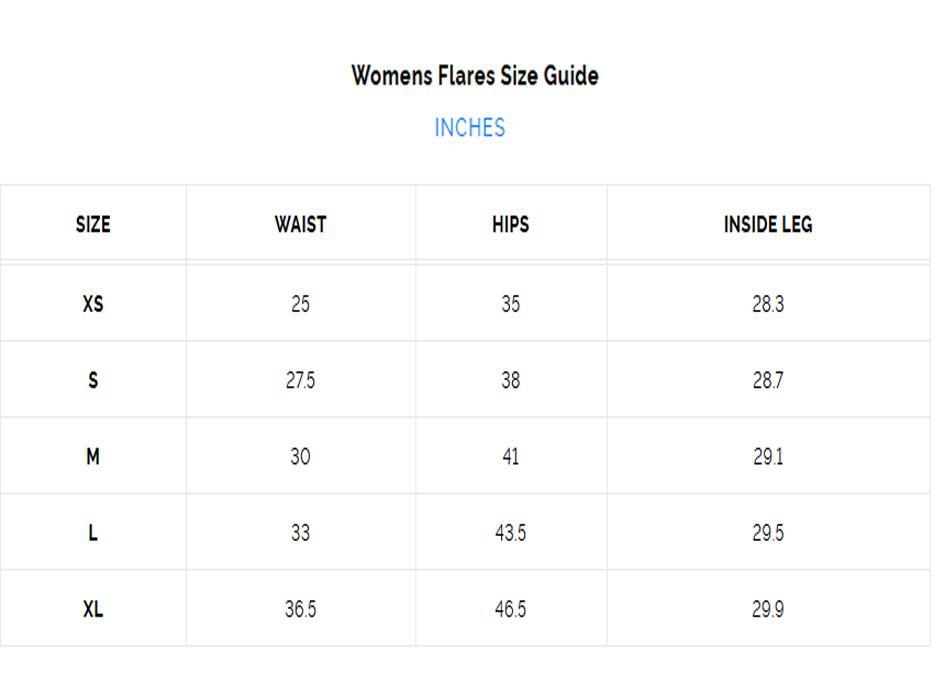Click the L size row label
933x680 pixels.
pos(93,533)
